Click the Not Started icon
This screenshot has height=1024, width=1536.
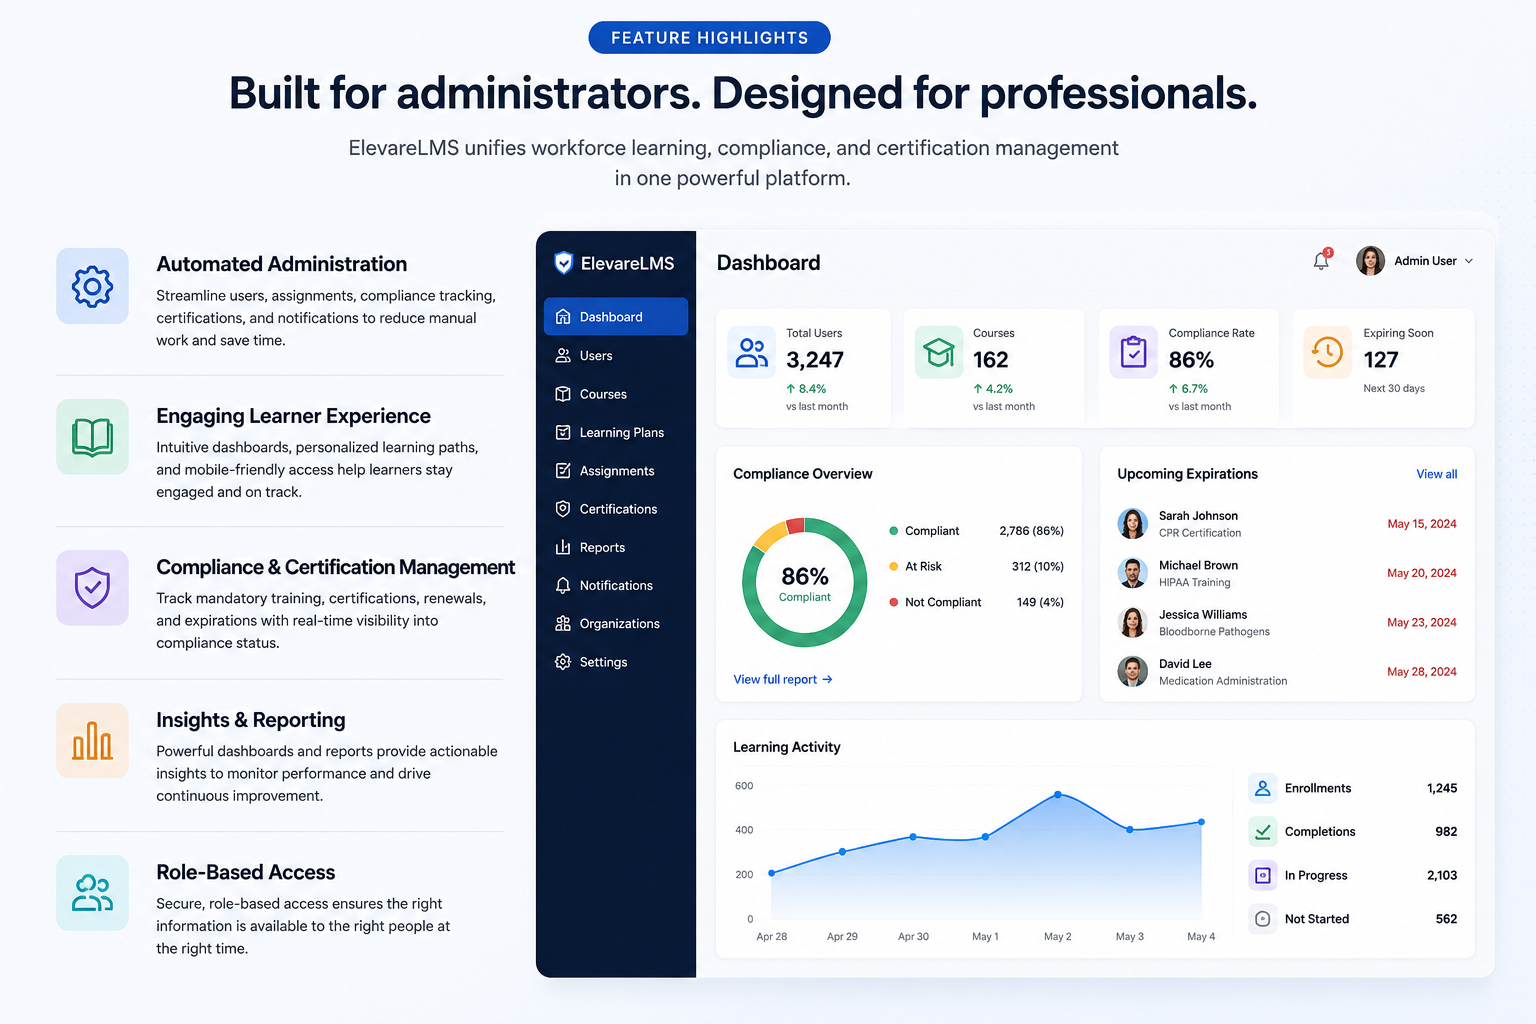click(1263, 918)
